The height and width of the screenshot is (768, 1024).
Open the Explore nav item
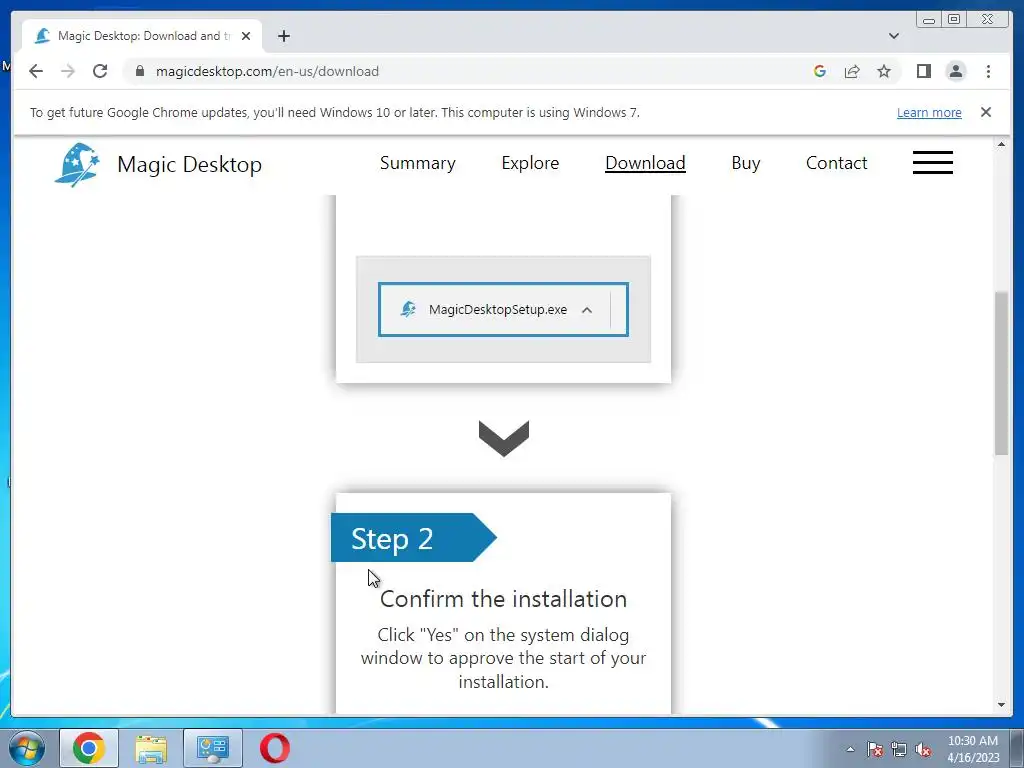click(x=530, y=163)
